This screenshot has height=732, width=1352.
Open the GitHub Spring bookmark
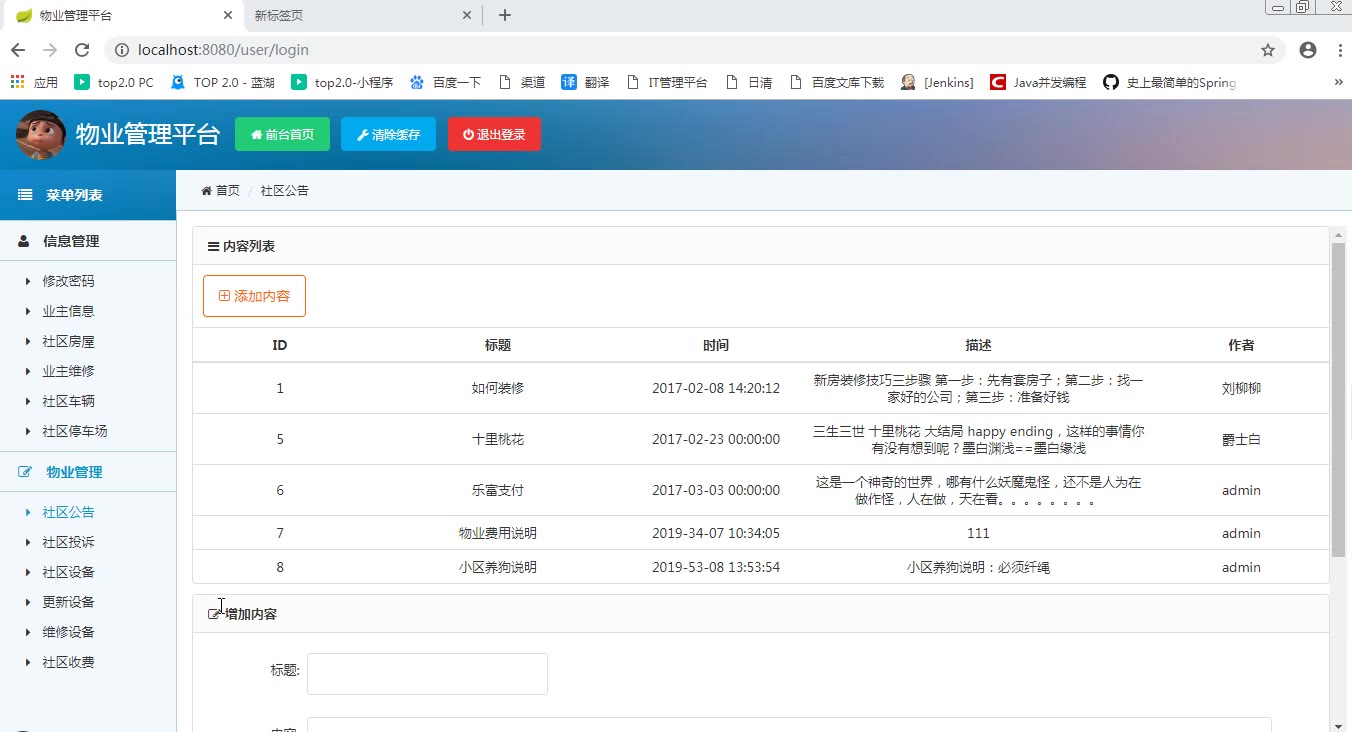click(x=1169, y=83)
